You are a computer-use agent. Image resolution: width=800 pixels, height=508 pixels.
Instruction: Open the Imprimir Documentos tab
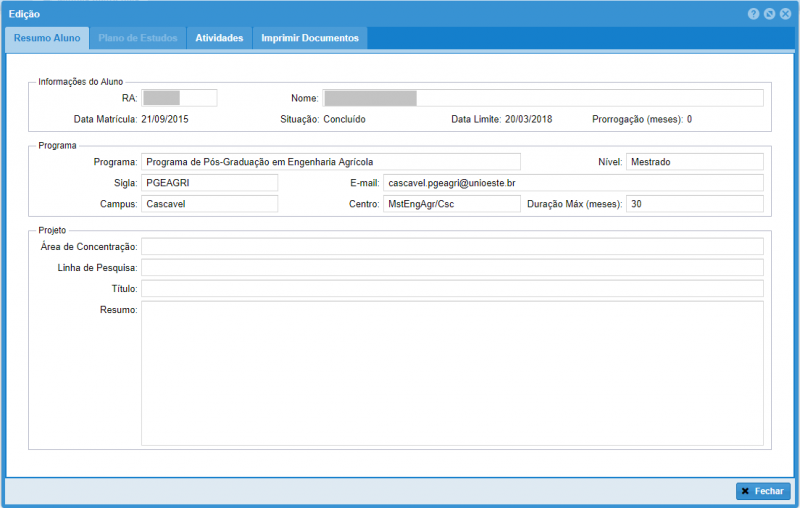[310, 38]
